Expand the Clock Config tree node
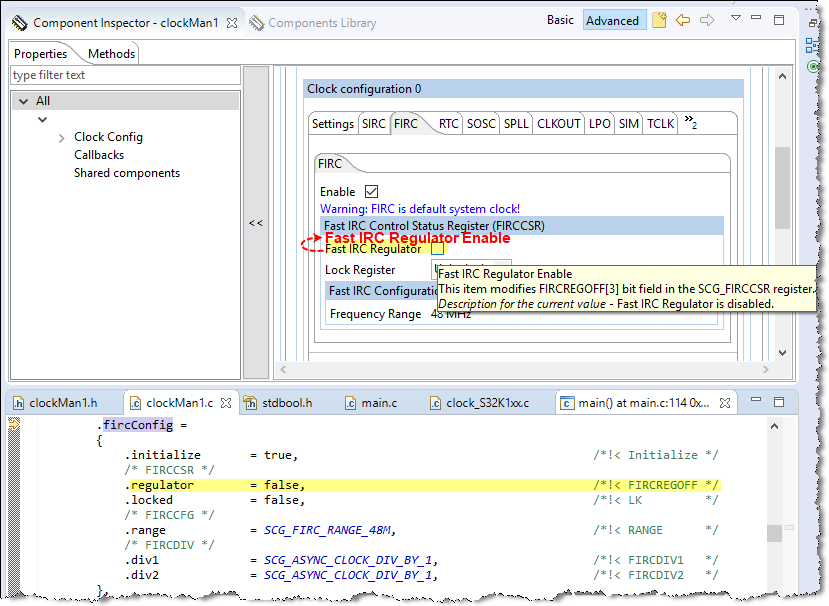Image resolution: width=829 pixels, height=606 pixels. 62,138
